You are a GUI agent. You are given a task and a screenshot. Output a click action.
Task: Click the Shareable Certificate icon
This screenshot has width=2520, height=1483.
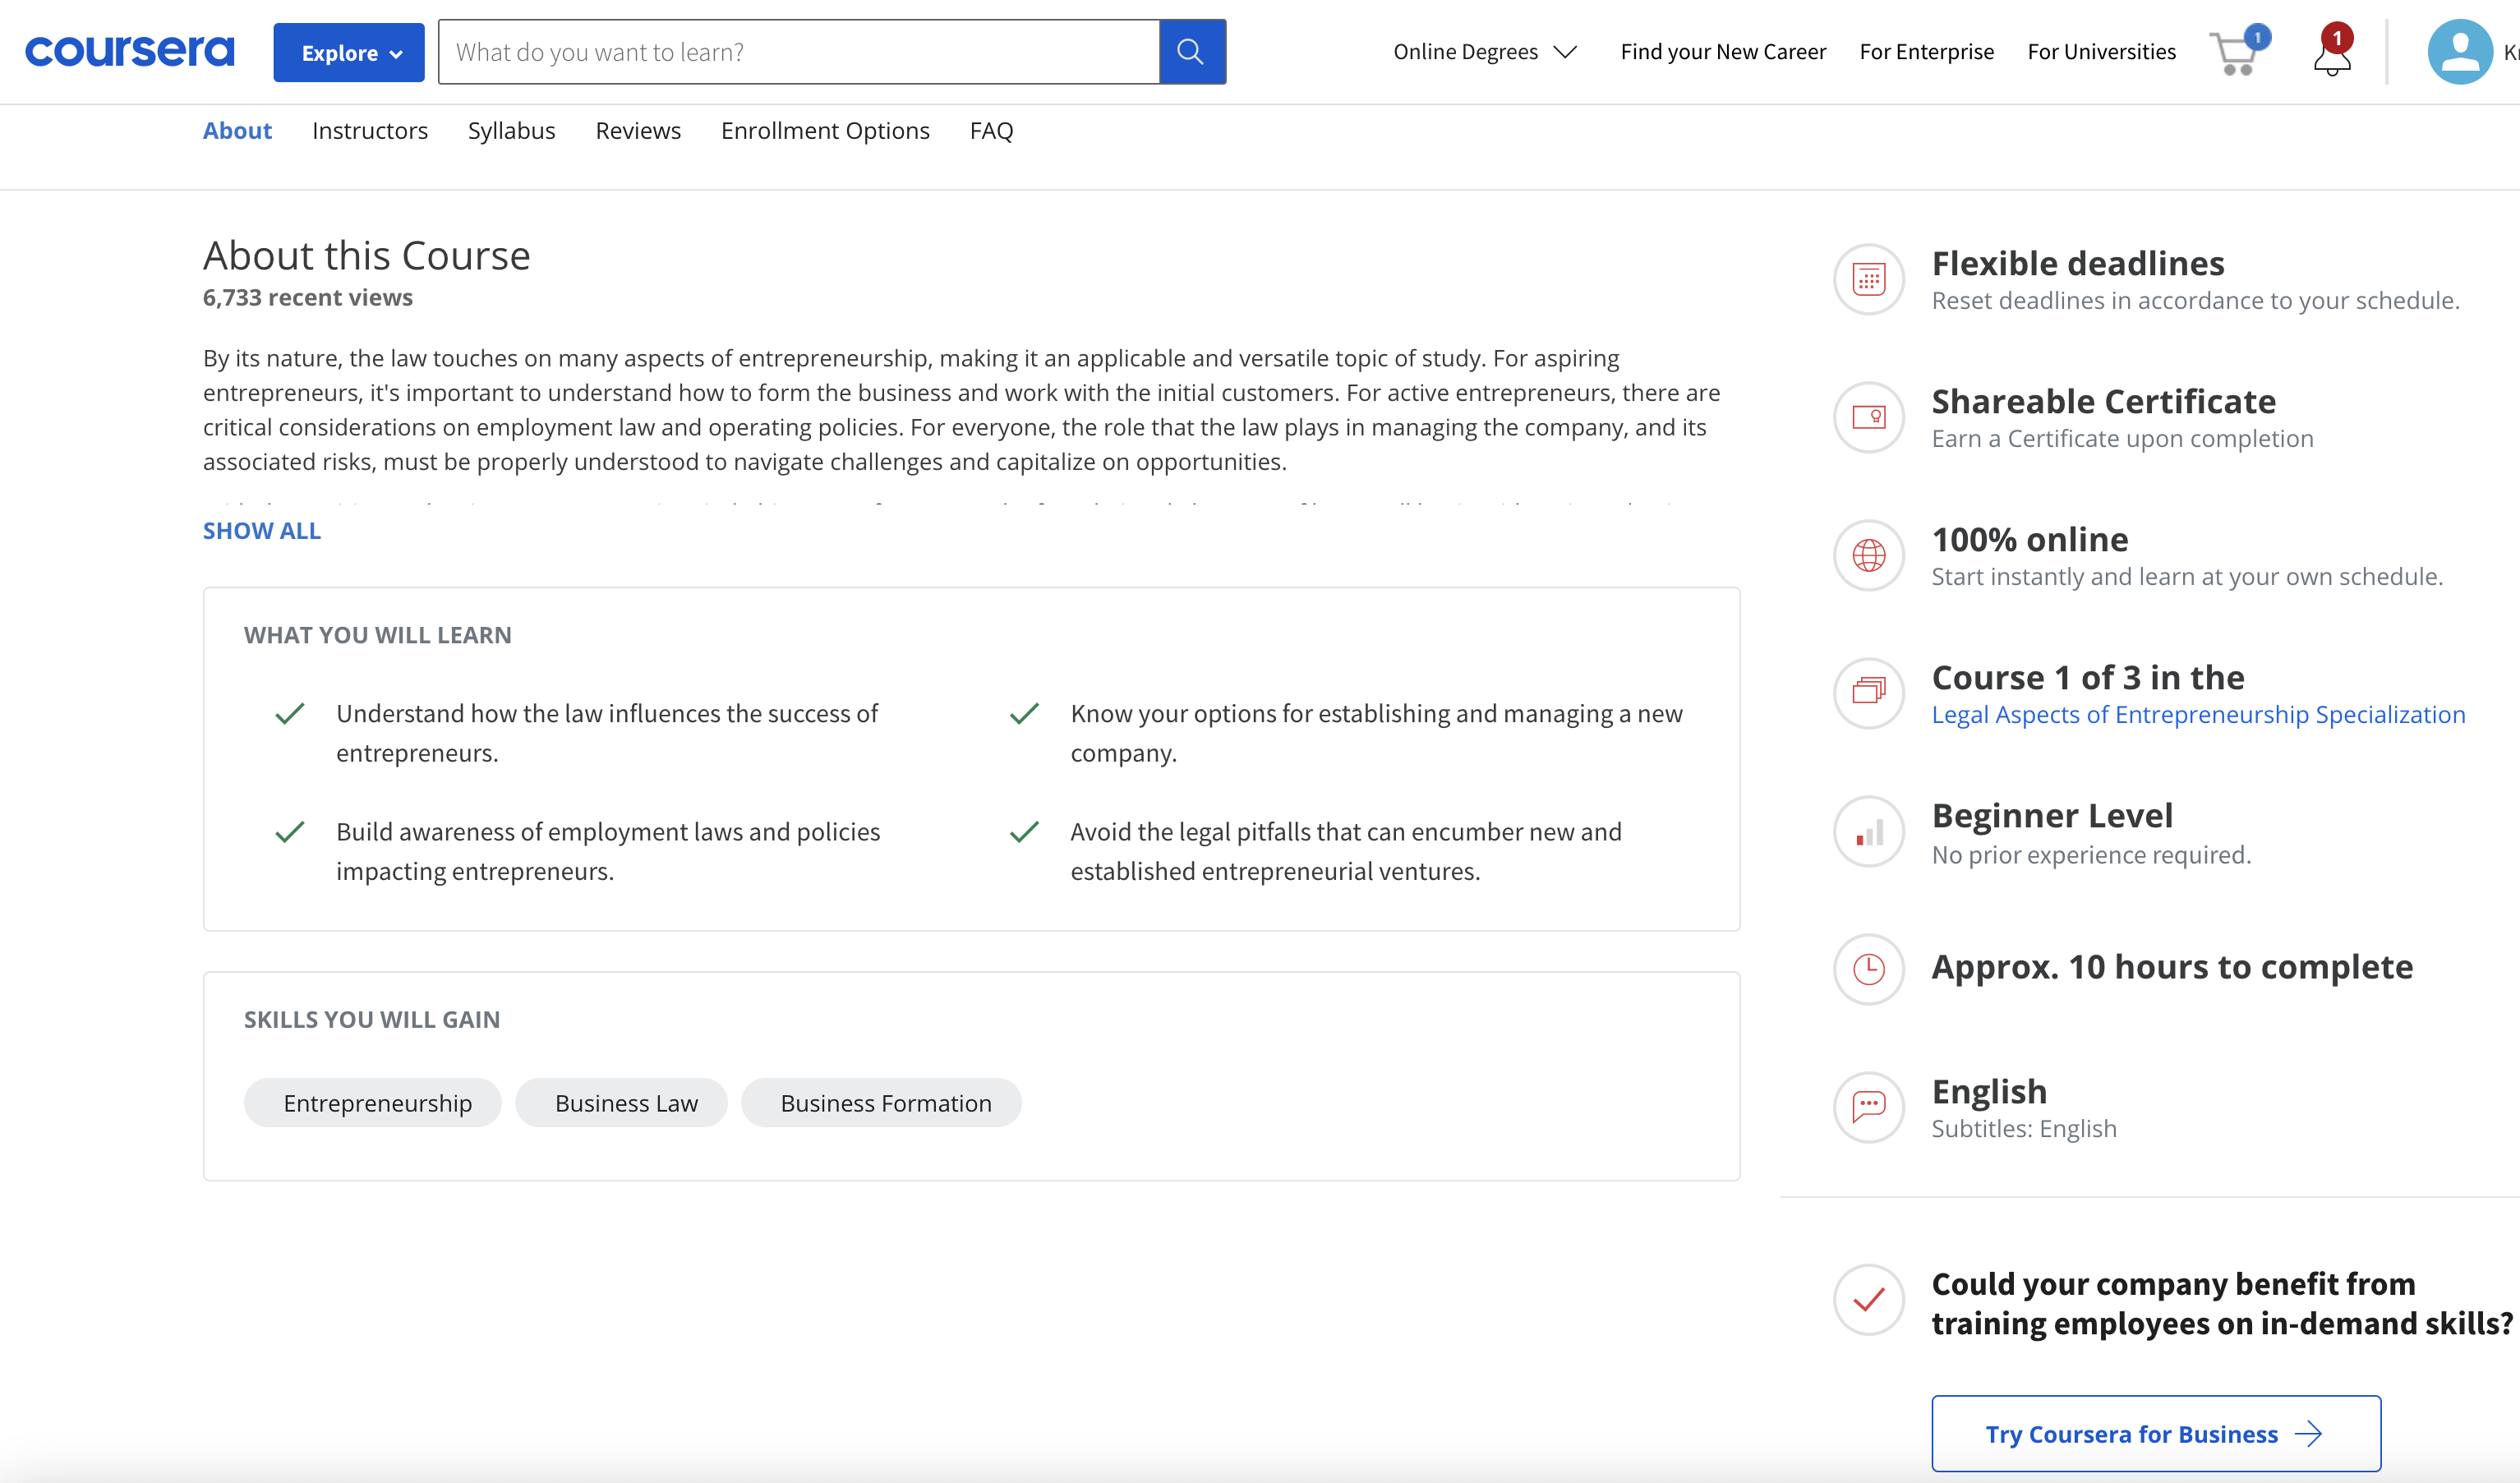[1868, 417]
